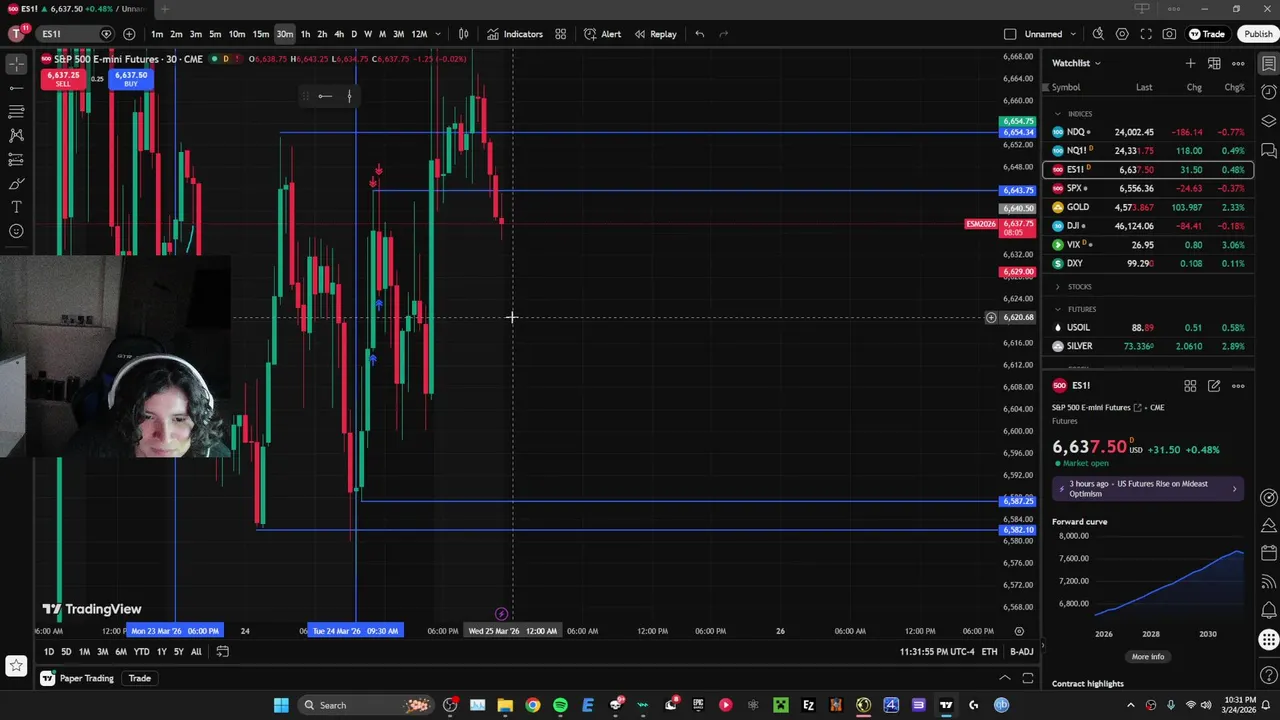The height and width of the screenshot is (720, 1280).
Task: Select the brush drawing tool
Action: coord(16,183)
